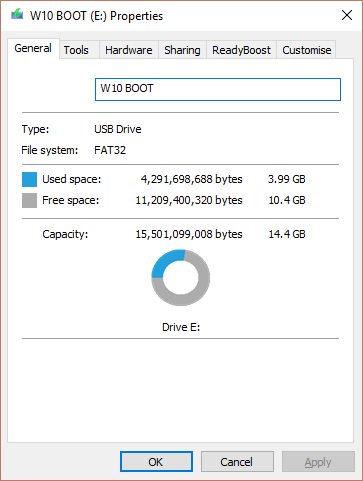Click the Cancel button
This screenshot has height=481, width=363.
(x=237, y=462)
